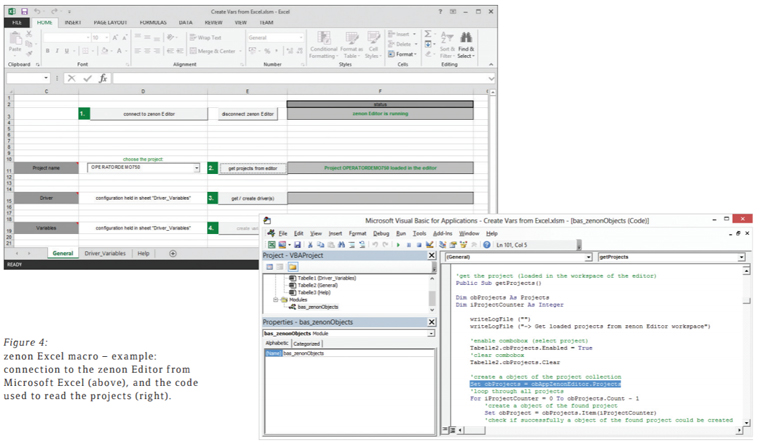Viewport: 760px width, 445px height.
Task: Open Project Explorer icon in VBA toolbar
Action: click(x=443, y=245)
